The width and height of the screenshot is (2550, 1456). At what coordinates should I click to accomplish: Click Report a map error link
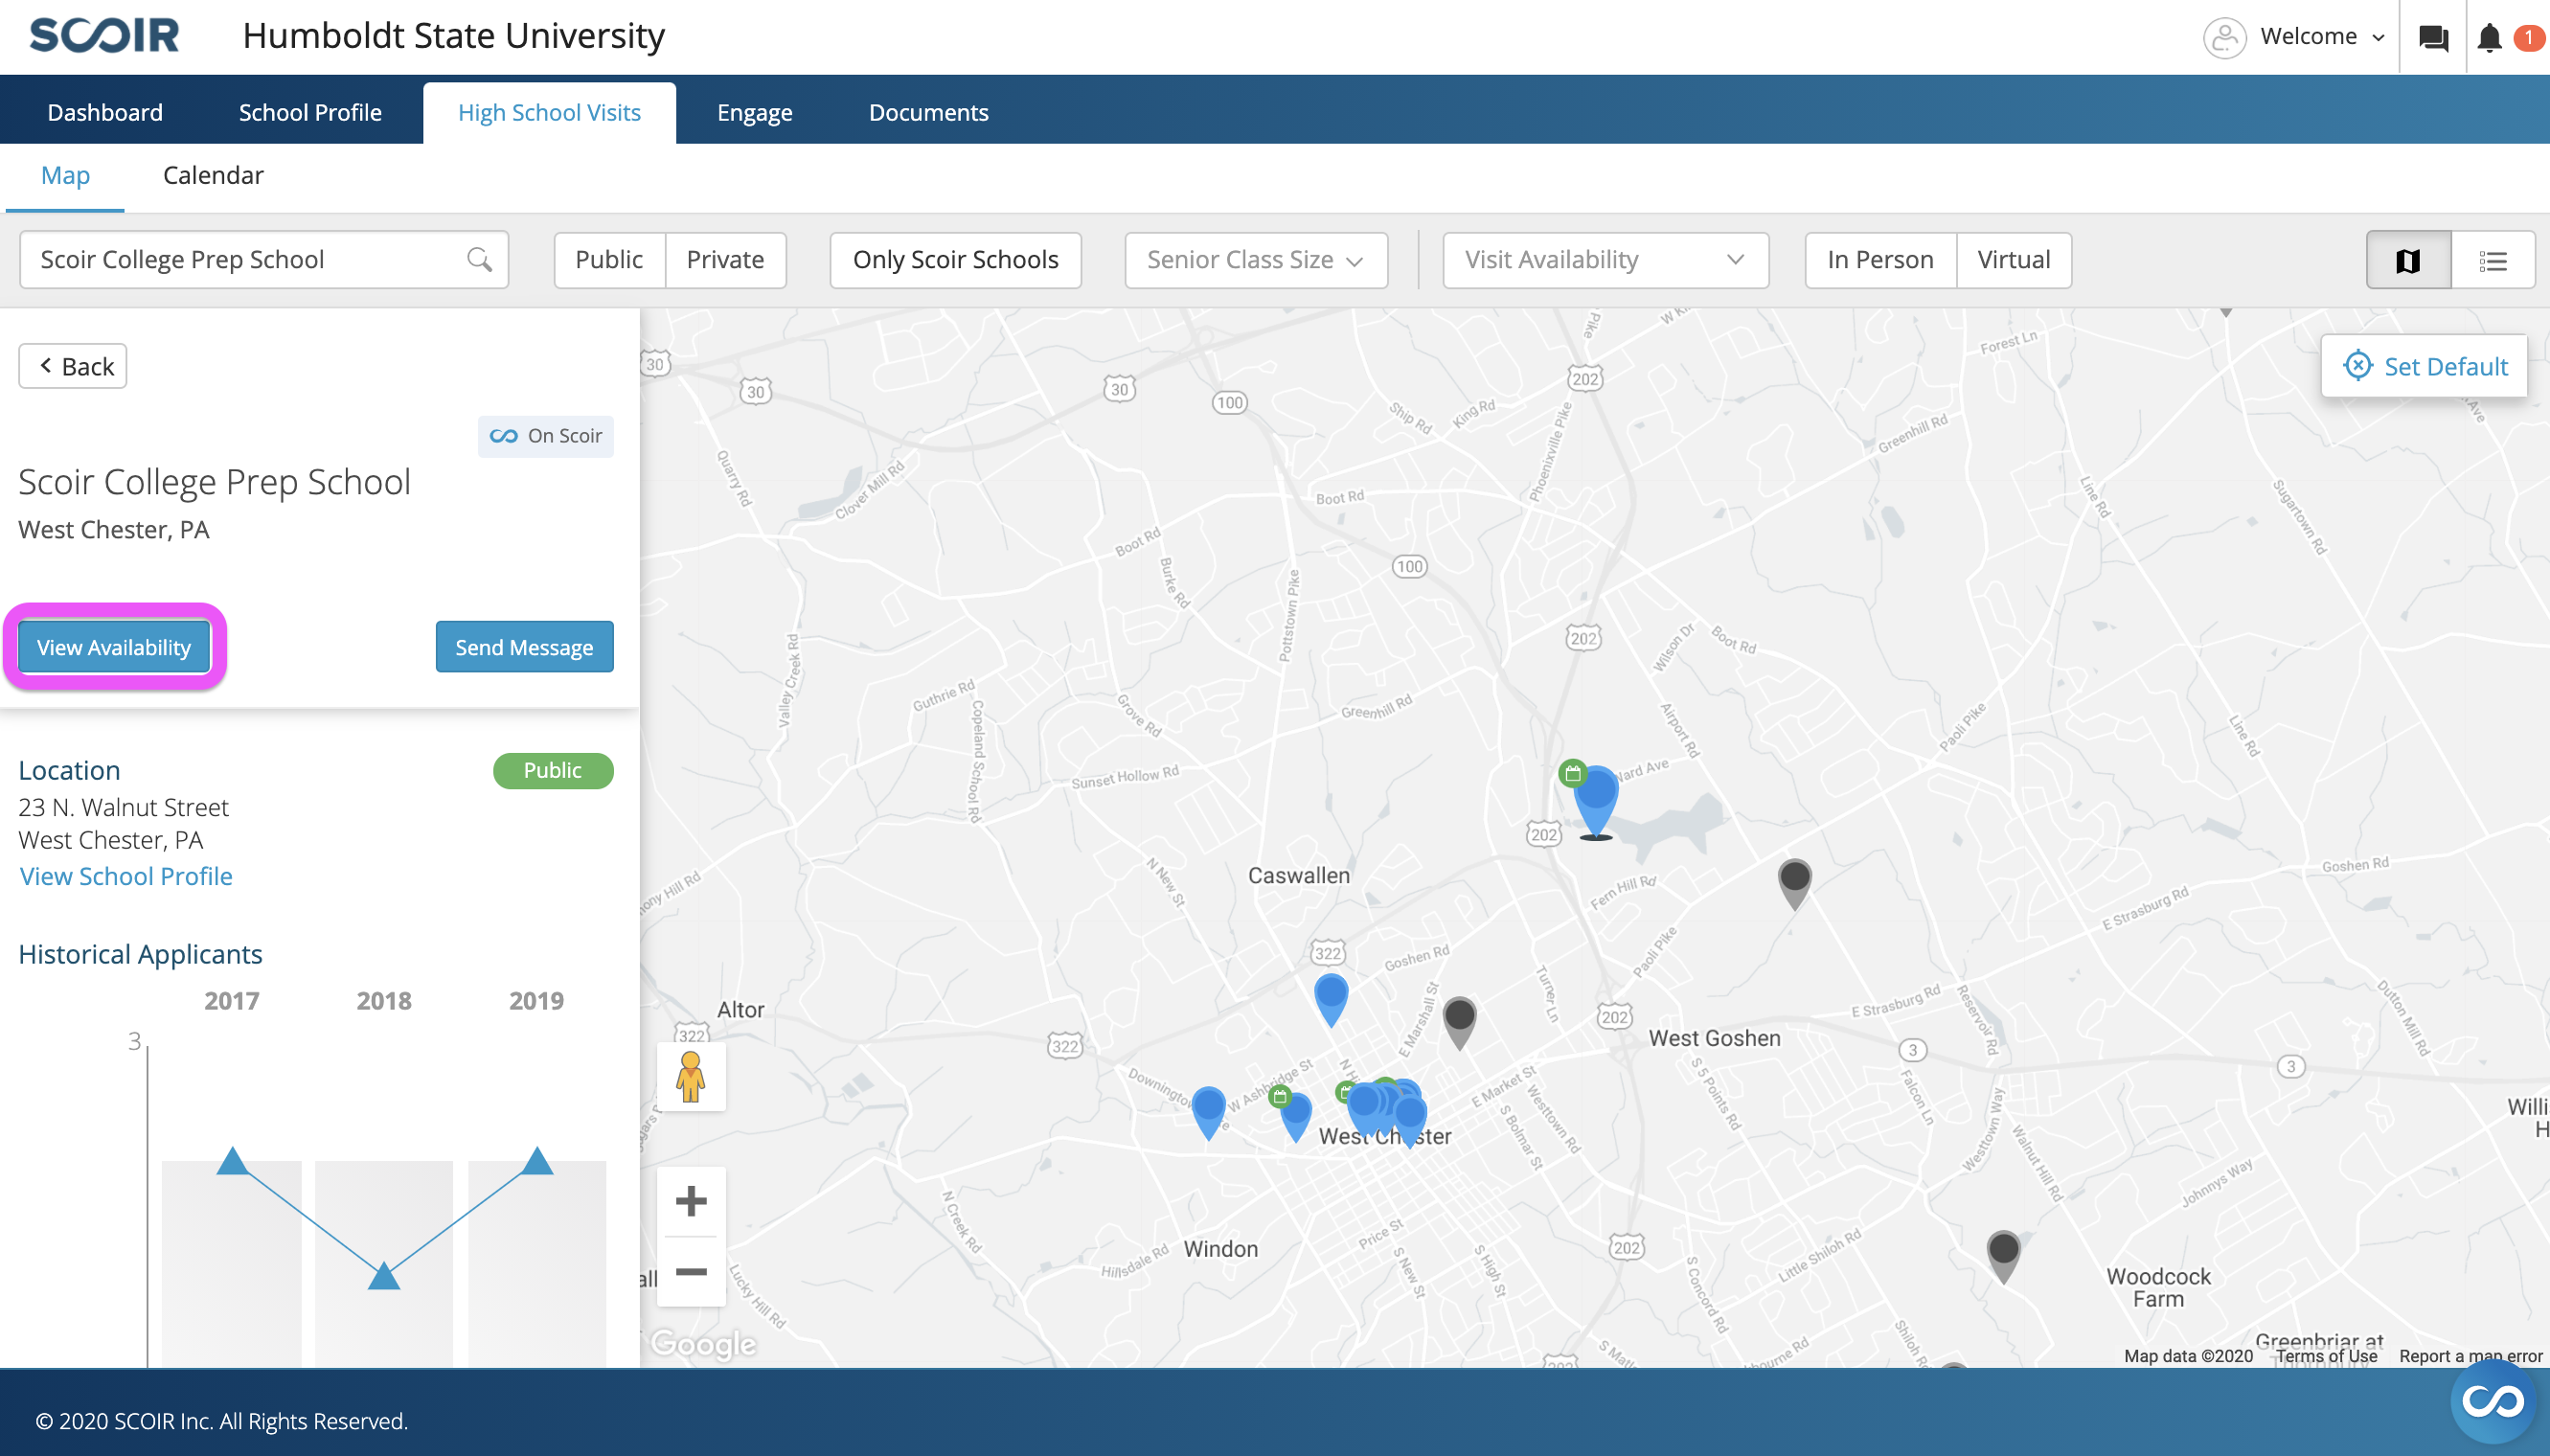2470,1356
